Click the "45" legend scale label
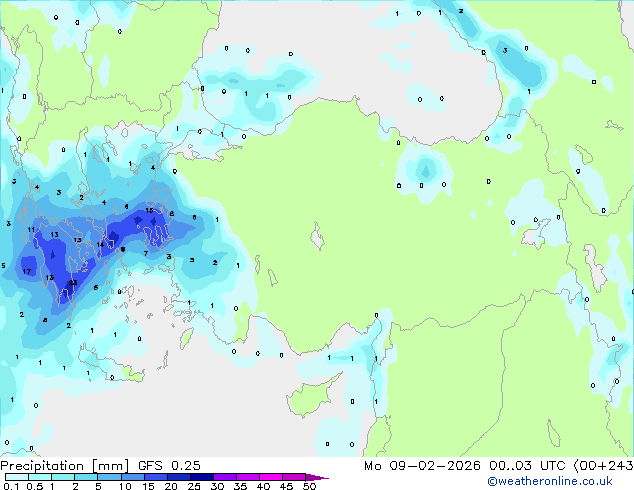 point(286,486)
